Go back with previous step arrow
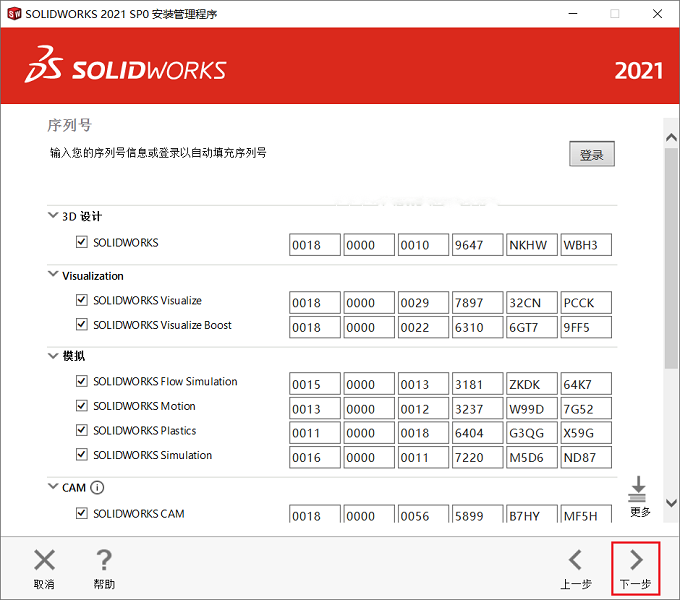 point(575,560)
